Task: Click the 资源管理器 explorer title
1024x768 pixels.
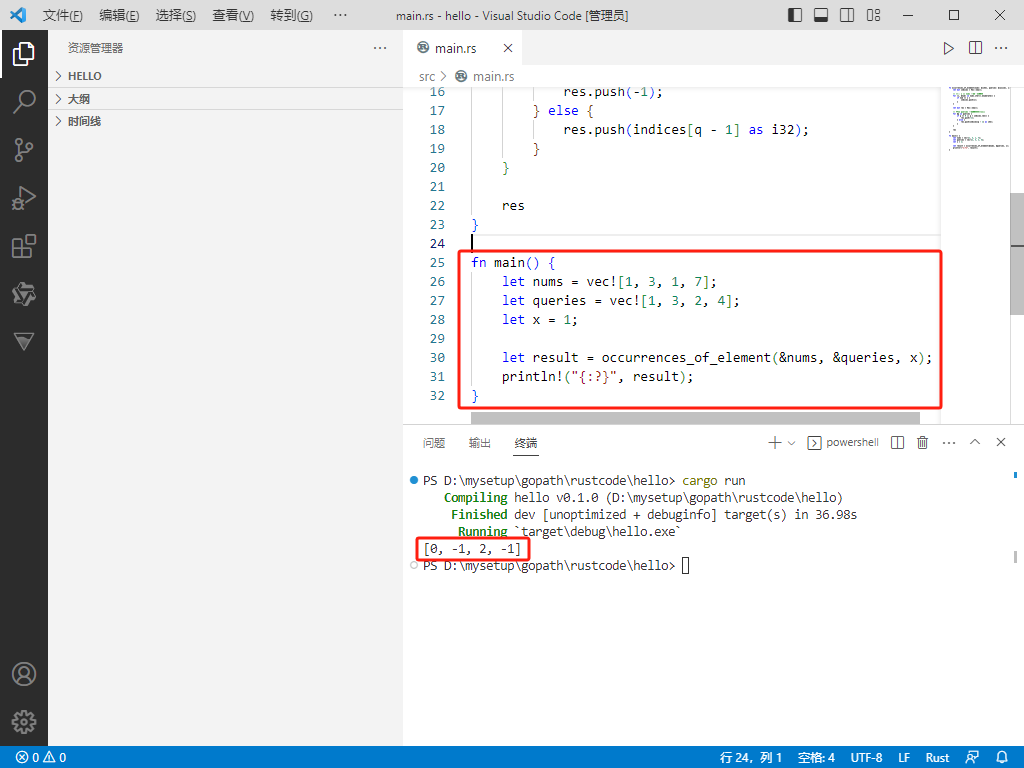Action: (x=95, y=48)
